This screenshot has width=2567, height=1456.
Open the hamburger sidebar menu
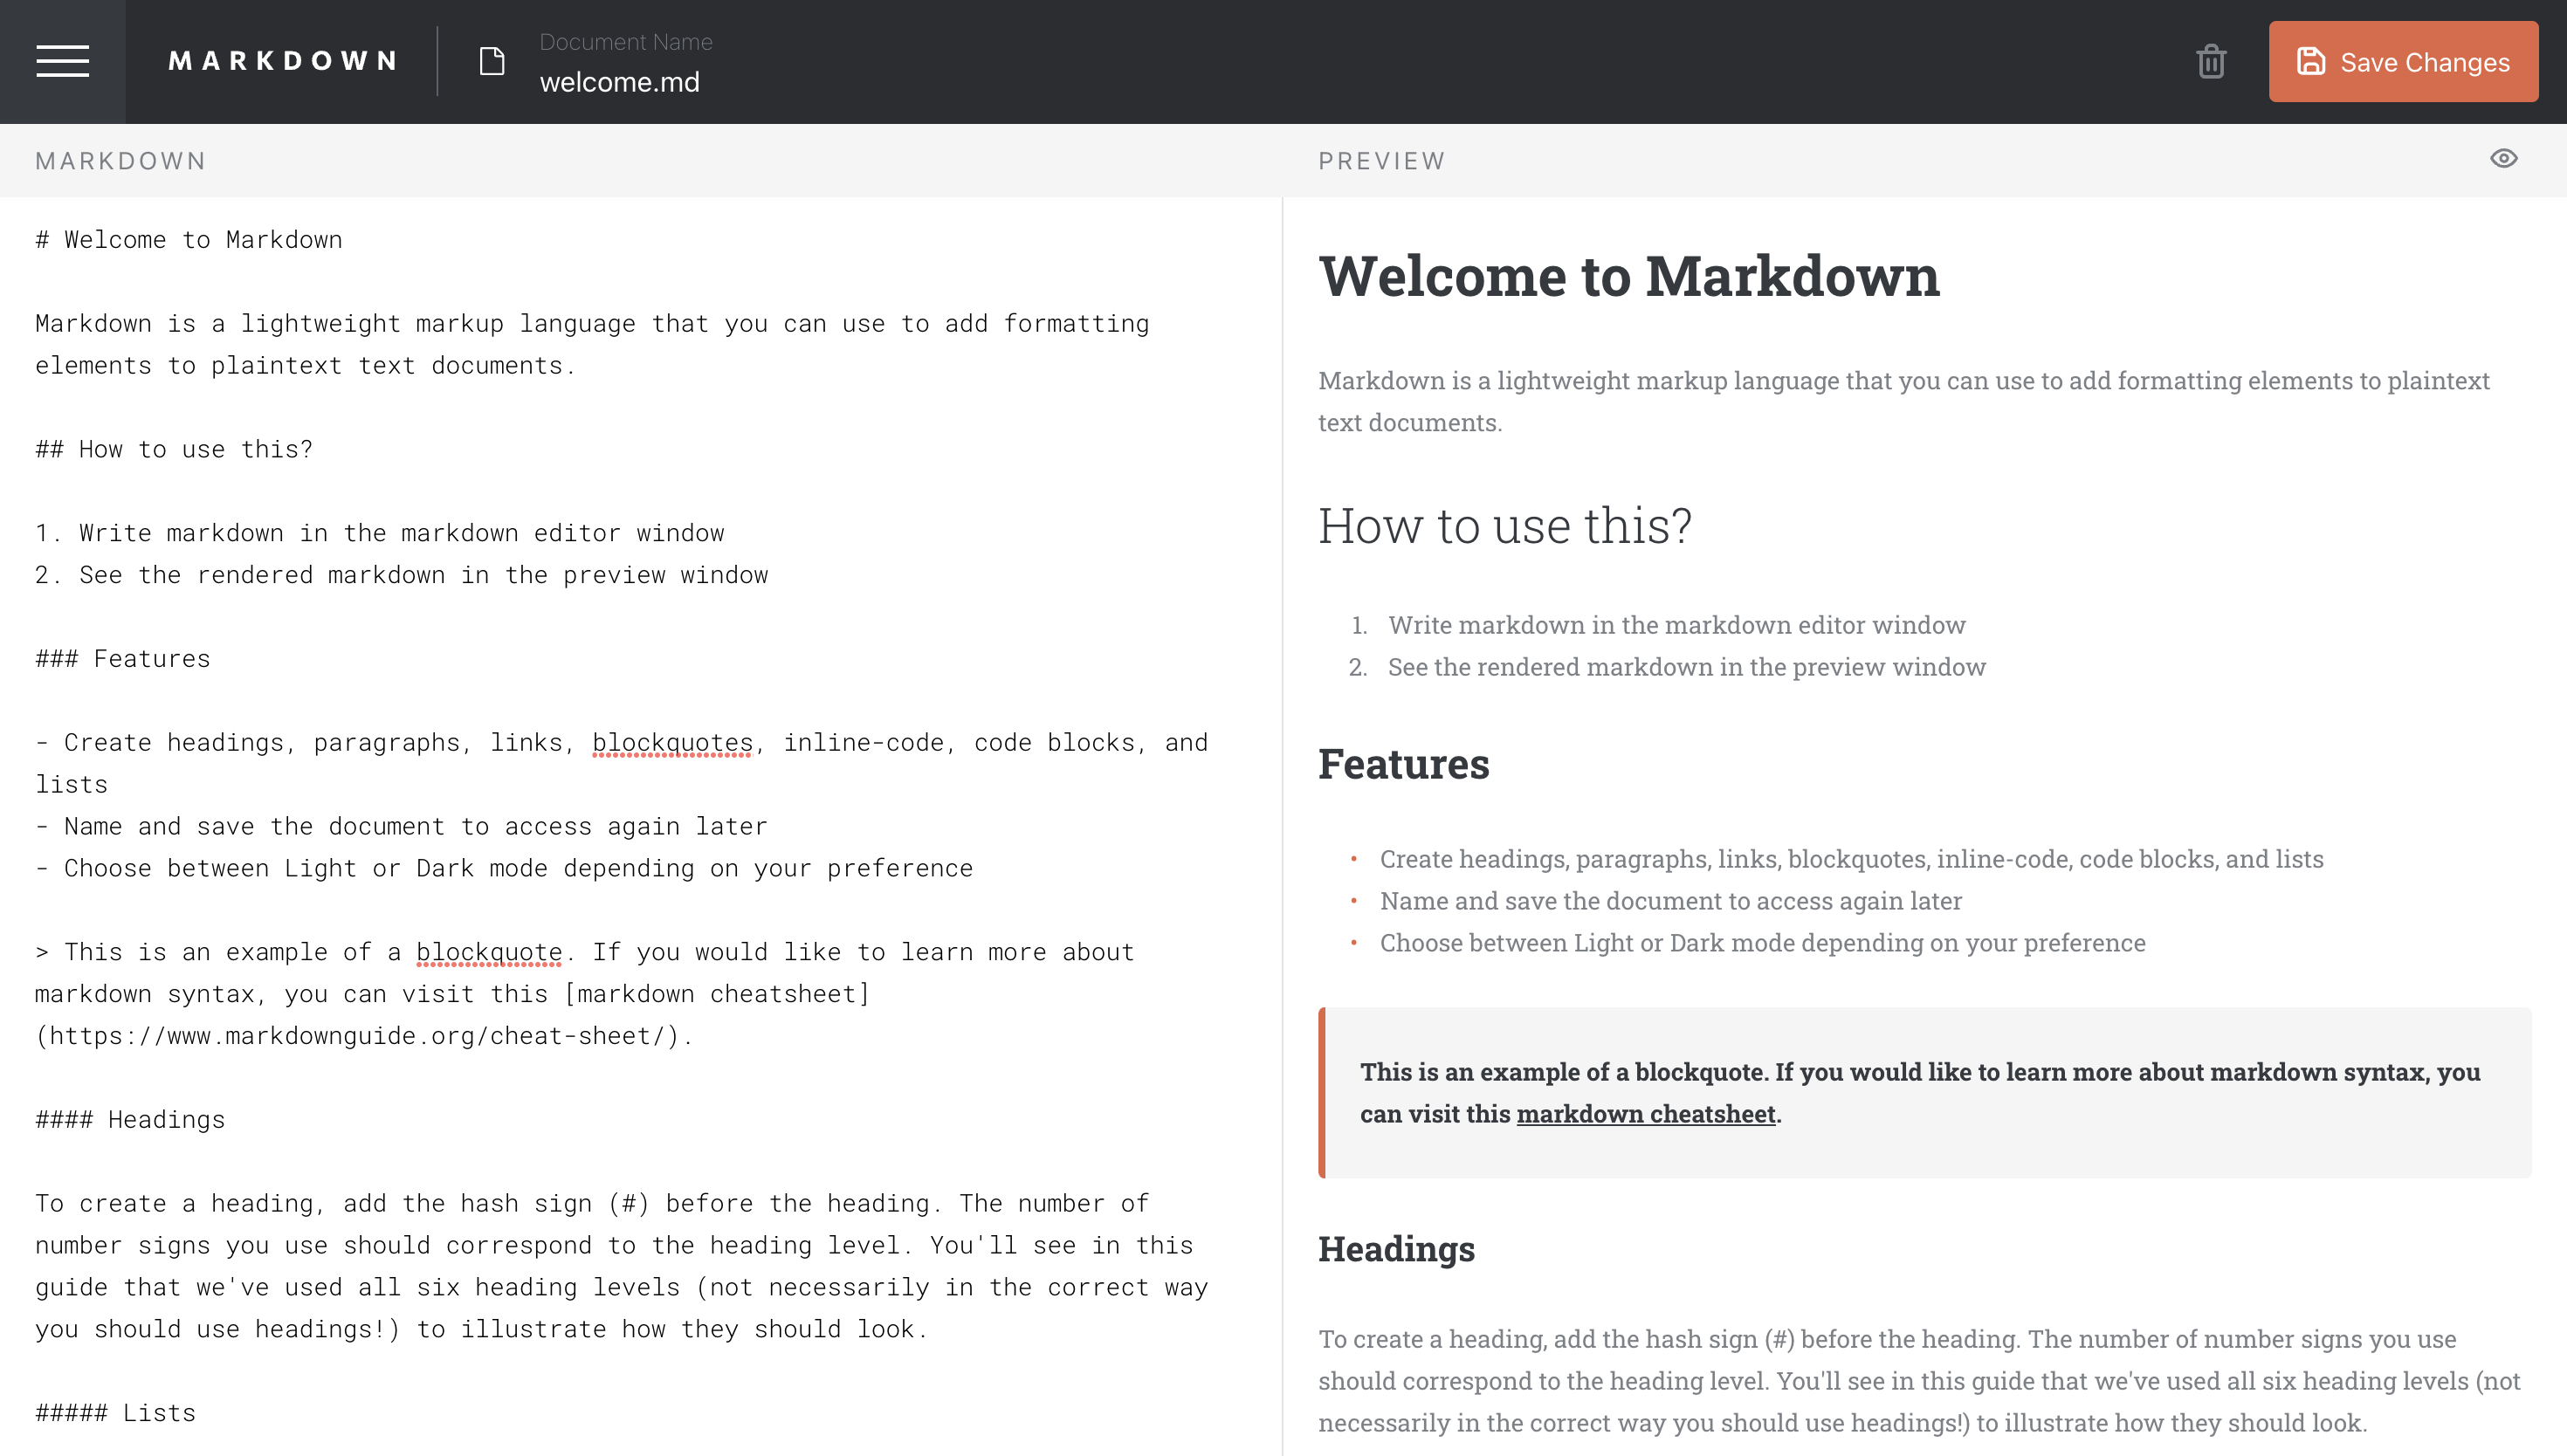[62, 61]
